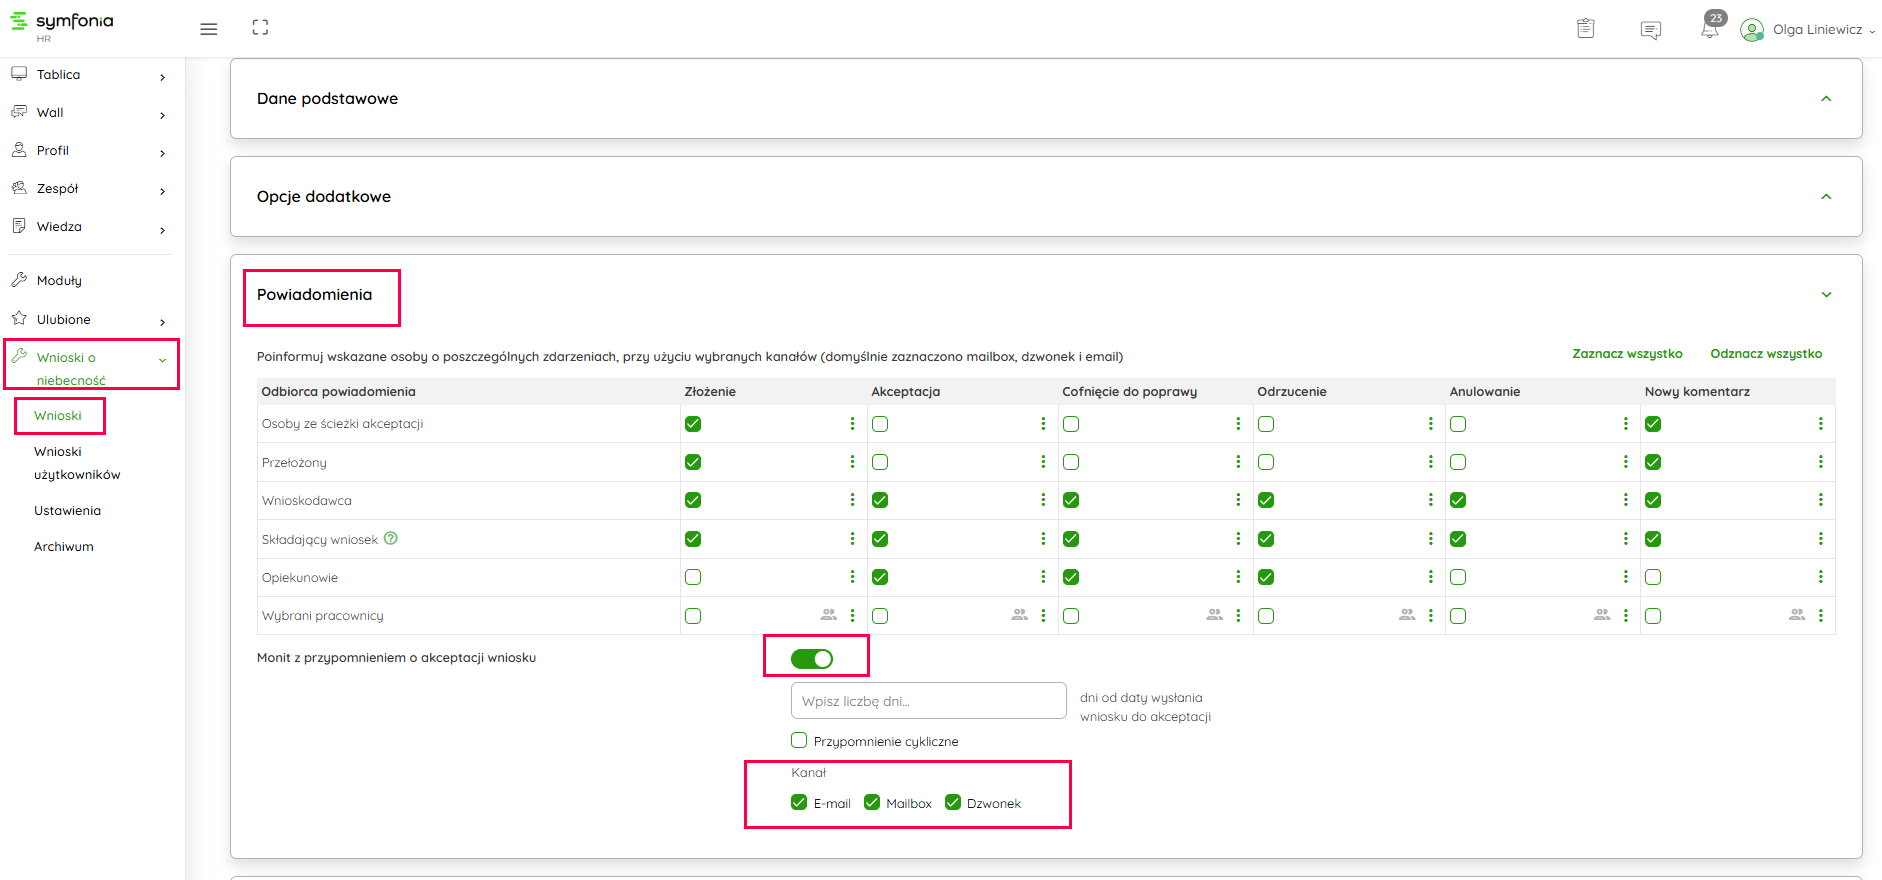Click Zaznacz wszystko link
This screenshot has width=1882, height=880.
(1626, 354)
